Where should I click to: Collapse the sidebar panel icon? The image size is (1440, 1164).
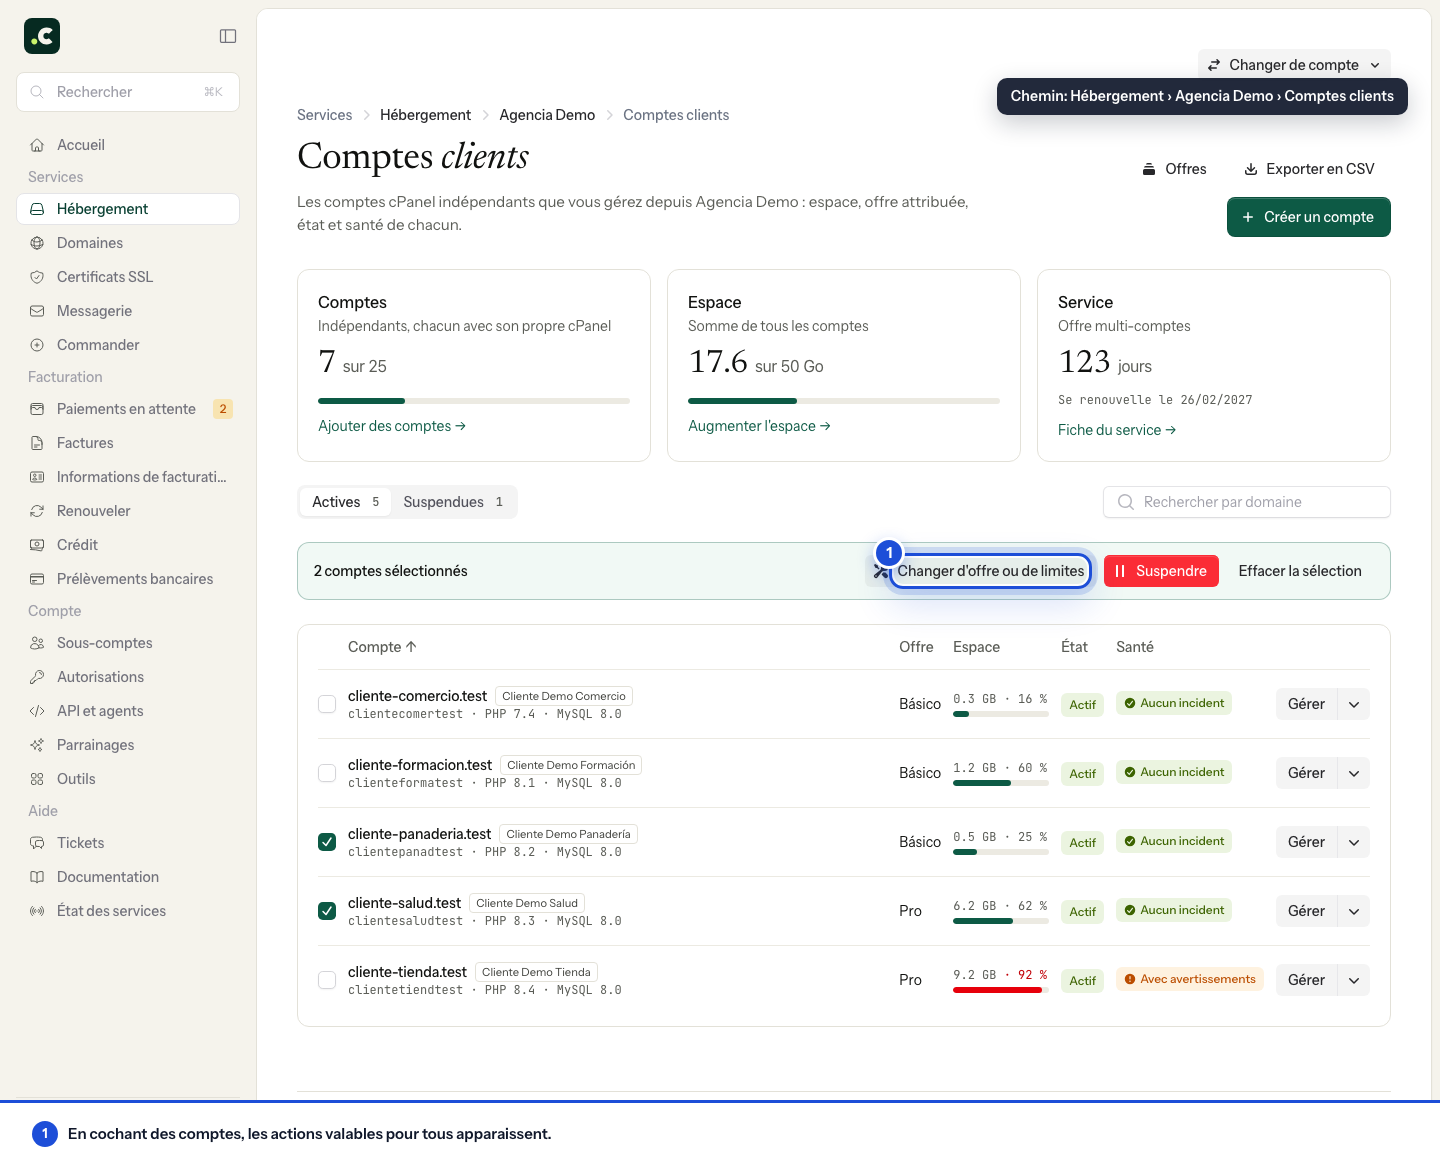pos(228,36)
